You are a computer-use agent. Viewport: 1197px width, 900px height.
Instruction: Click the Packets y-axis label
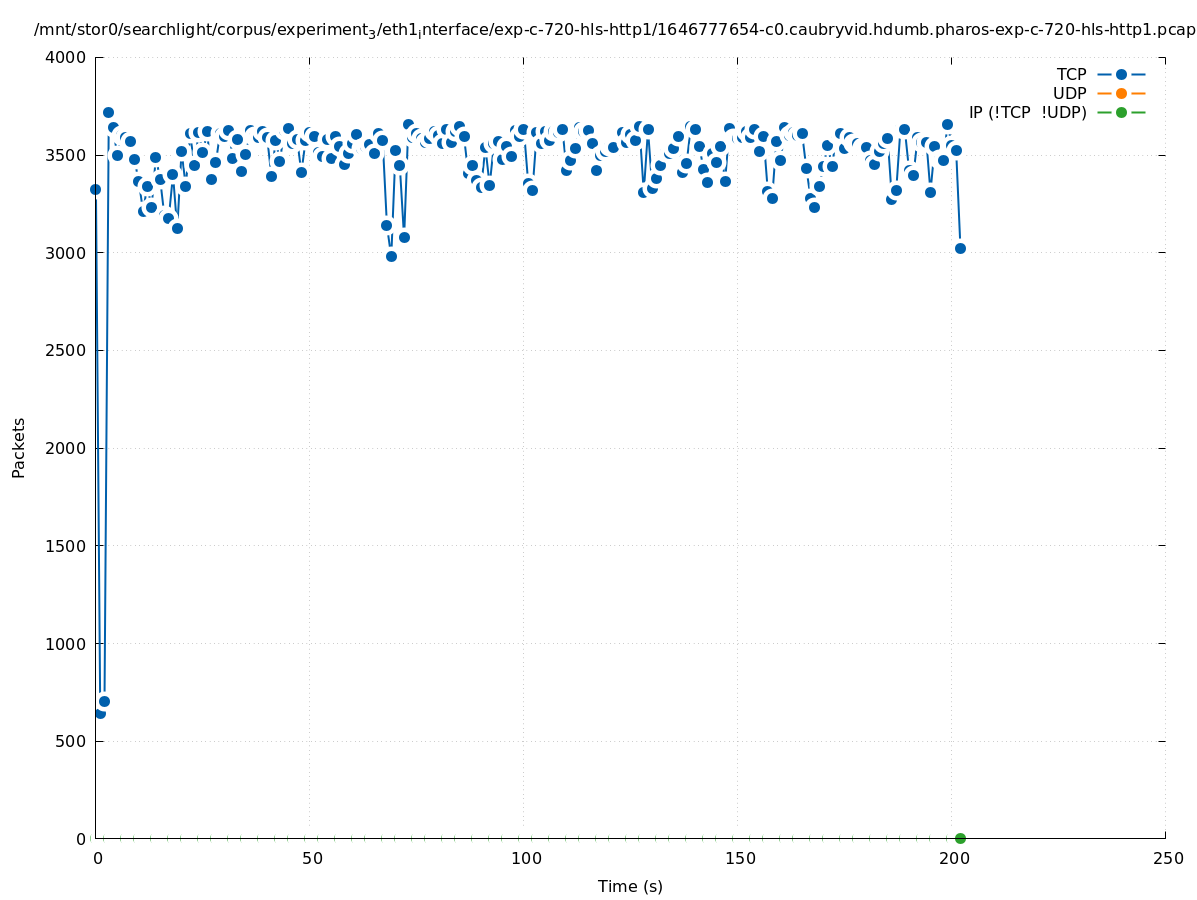(x=19, y=447)
